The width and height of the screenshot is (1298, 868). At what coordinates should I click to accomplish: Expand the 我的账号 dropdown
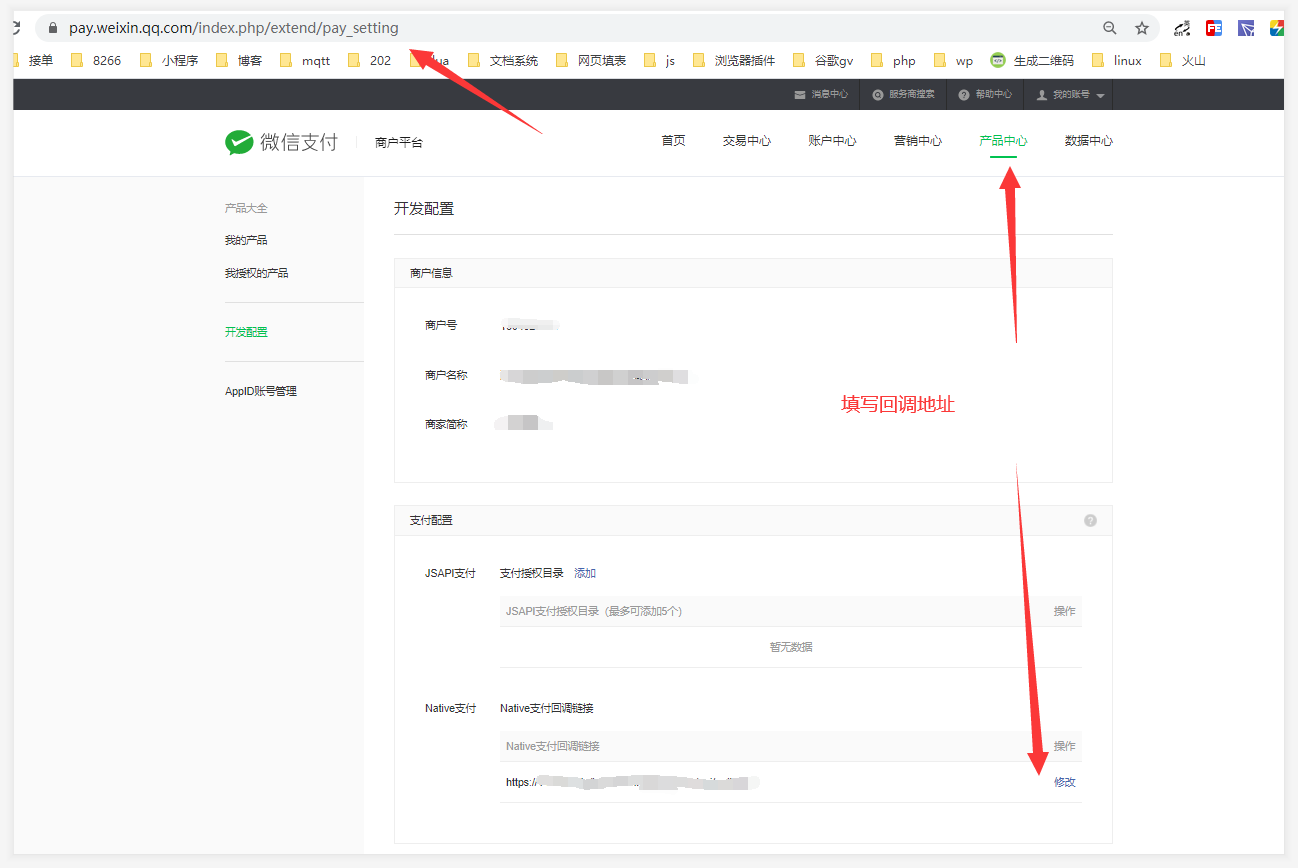pos(1071,94)
